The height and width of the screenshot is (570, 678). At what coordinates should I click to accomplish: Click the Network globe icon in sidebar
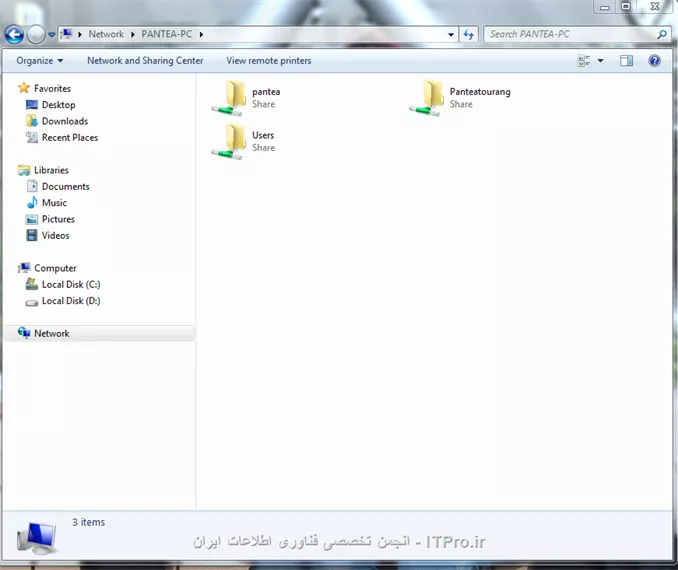(24, 333)
